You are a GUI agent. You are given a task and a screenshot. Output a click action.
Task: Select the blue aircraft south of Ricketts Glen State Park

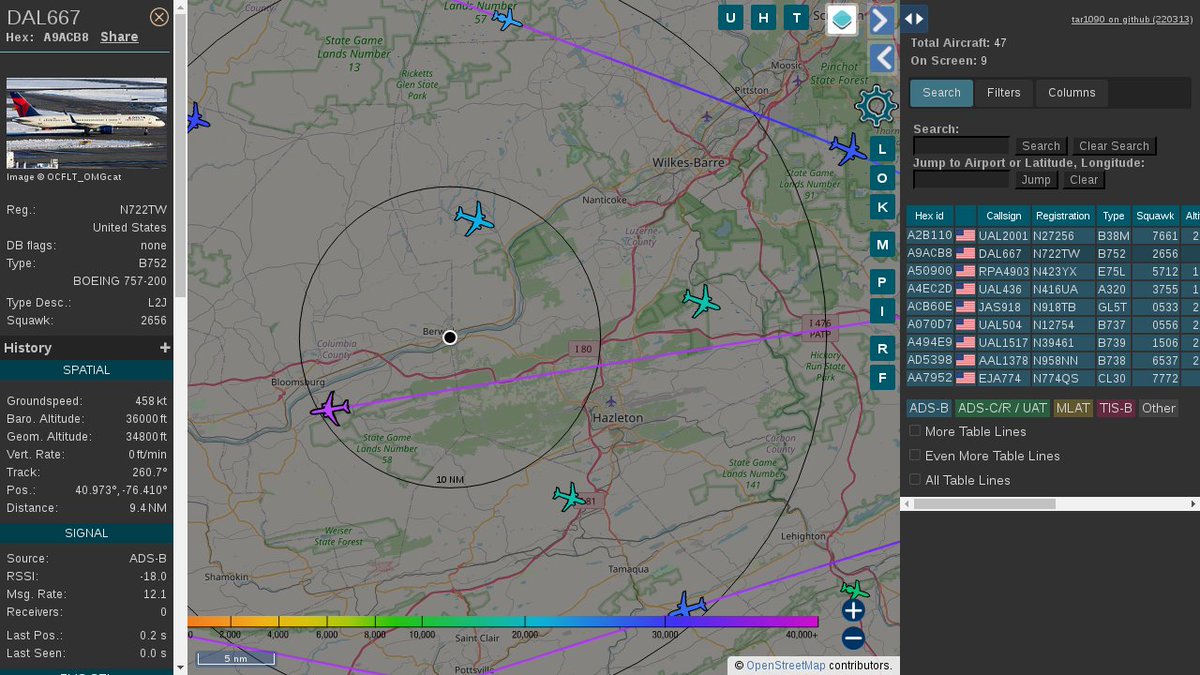[x=474, y=218]
